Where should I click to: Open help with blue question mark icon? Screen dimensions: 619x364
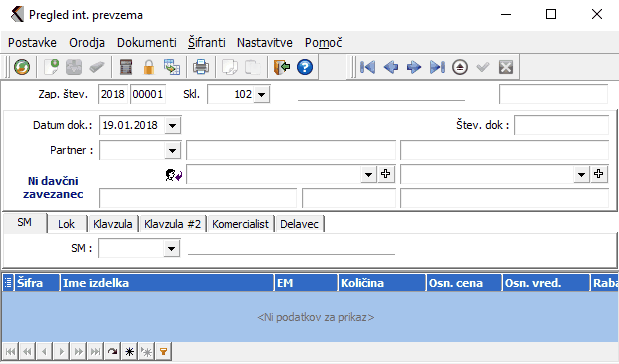[x=305, y=67]
